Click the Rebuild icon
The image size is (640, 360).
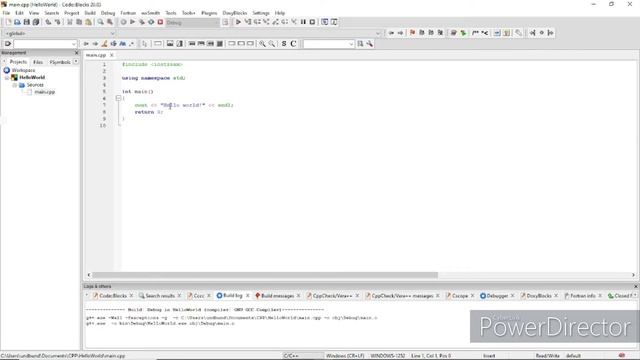(151, 22)
